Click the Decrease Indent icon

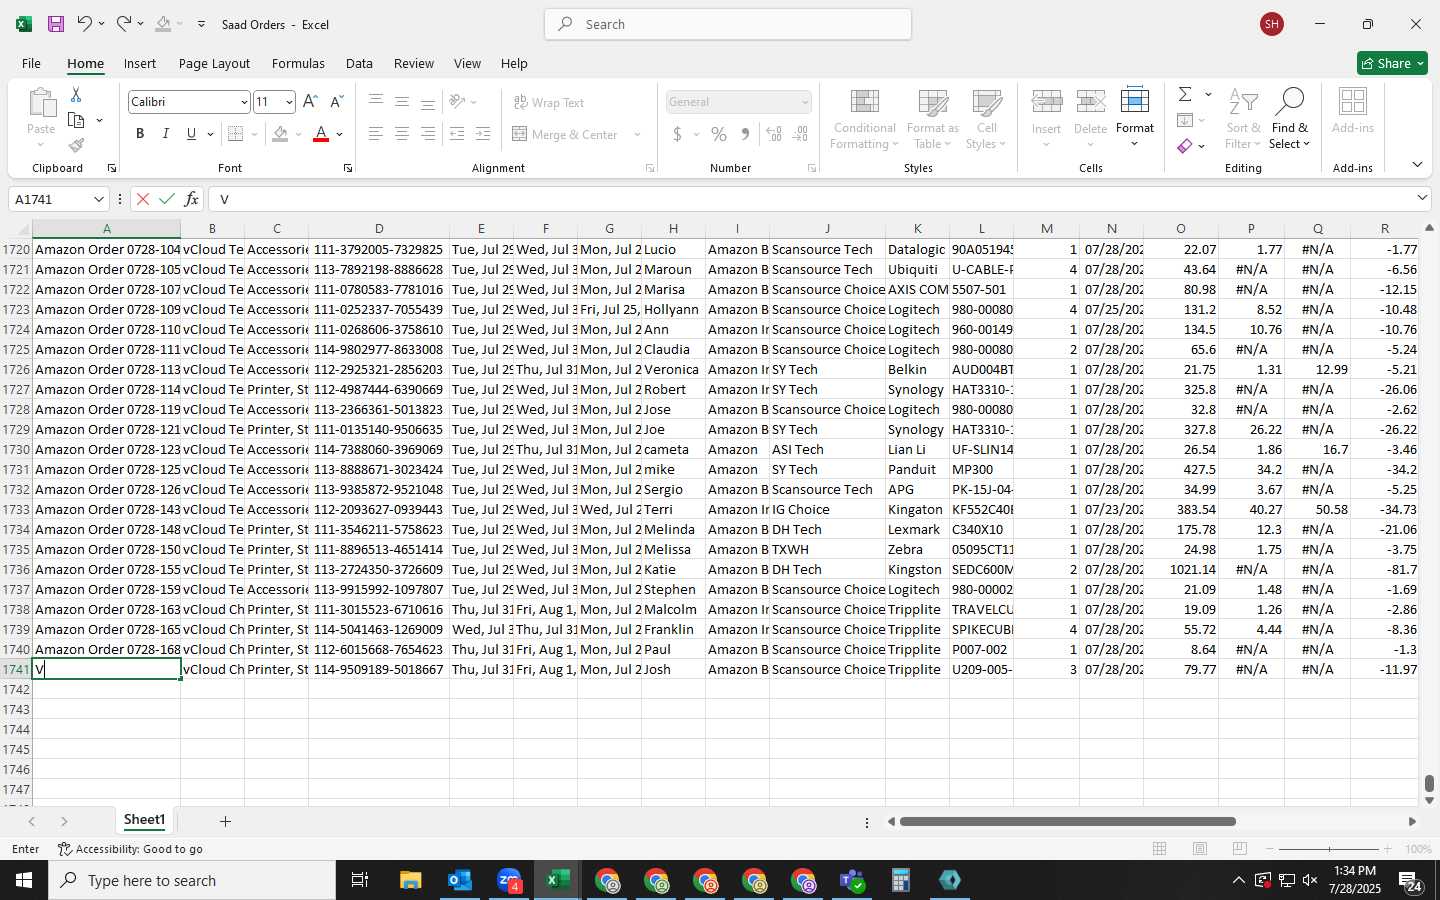457,134
